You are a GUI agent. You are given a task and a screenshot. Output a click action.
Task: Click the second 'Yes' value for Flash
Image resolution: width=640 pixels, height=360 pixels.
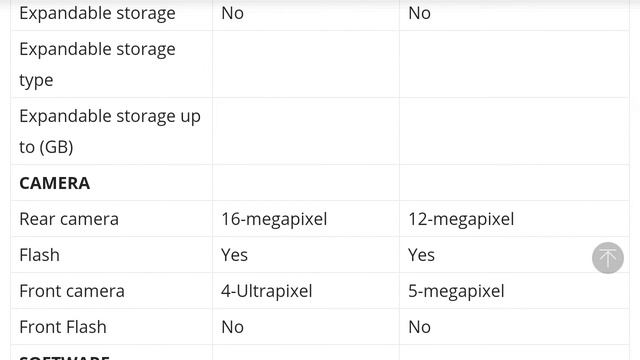pyautogui.click(x=421, y=255)
